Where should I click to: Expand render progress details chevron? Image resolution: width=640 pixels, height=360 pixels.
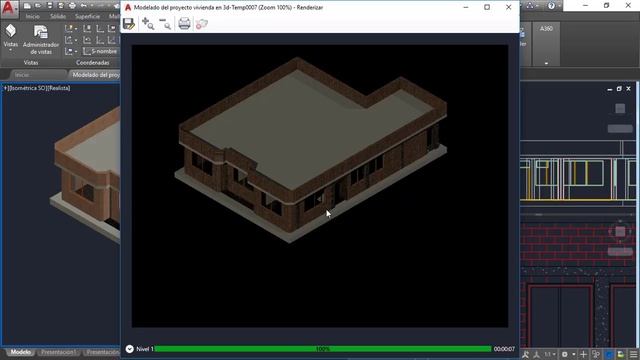tap(129, 349)
